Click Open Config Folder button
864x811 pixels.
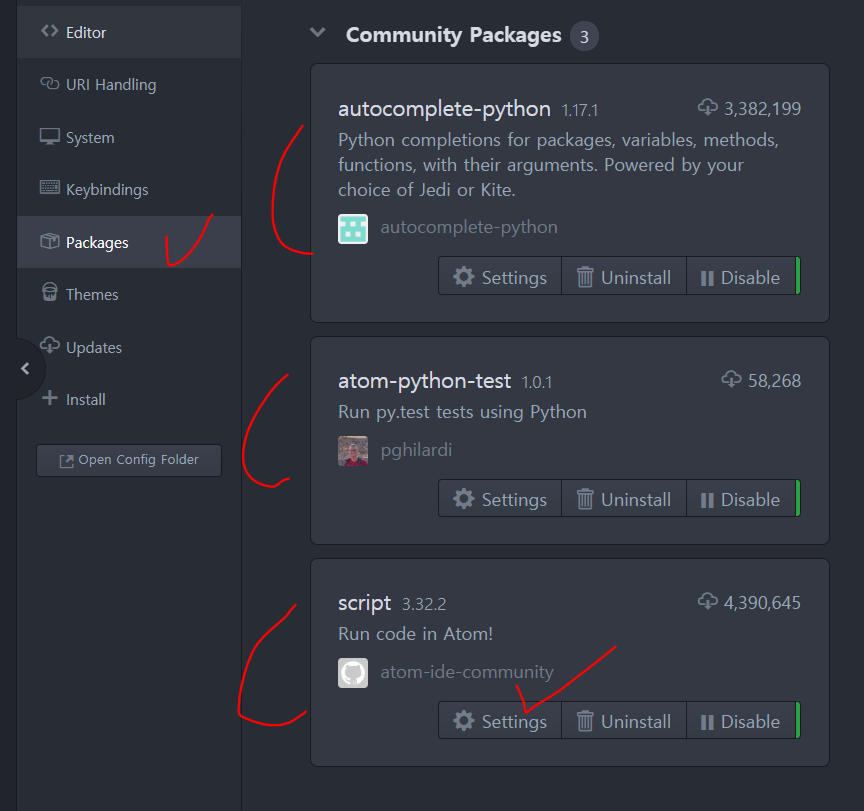[129, 460]
